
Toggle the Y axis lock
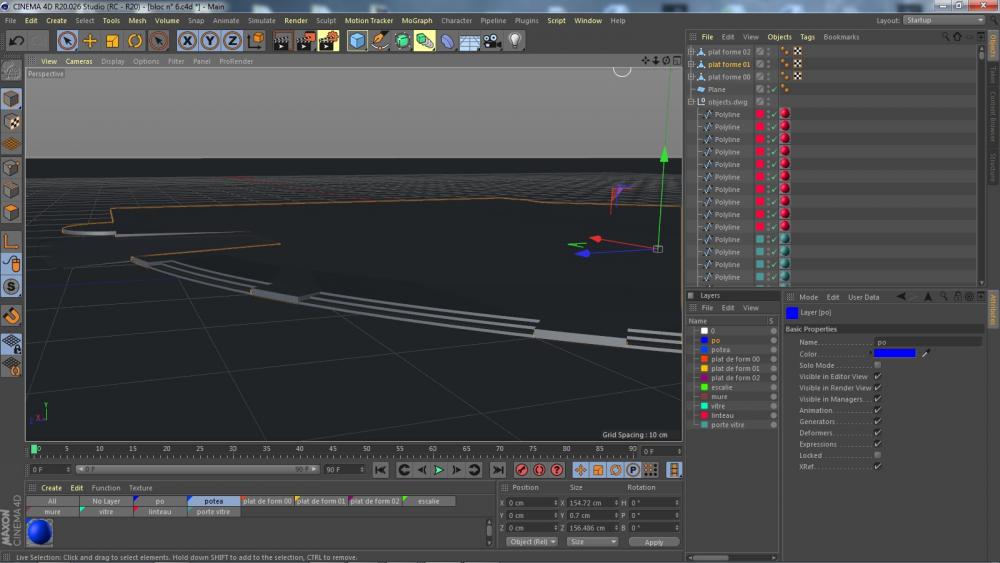209,41
